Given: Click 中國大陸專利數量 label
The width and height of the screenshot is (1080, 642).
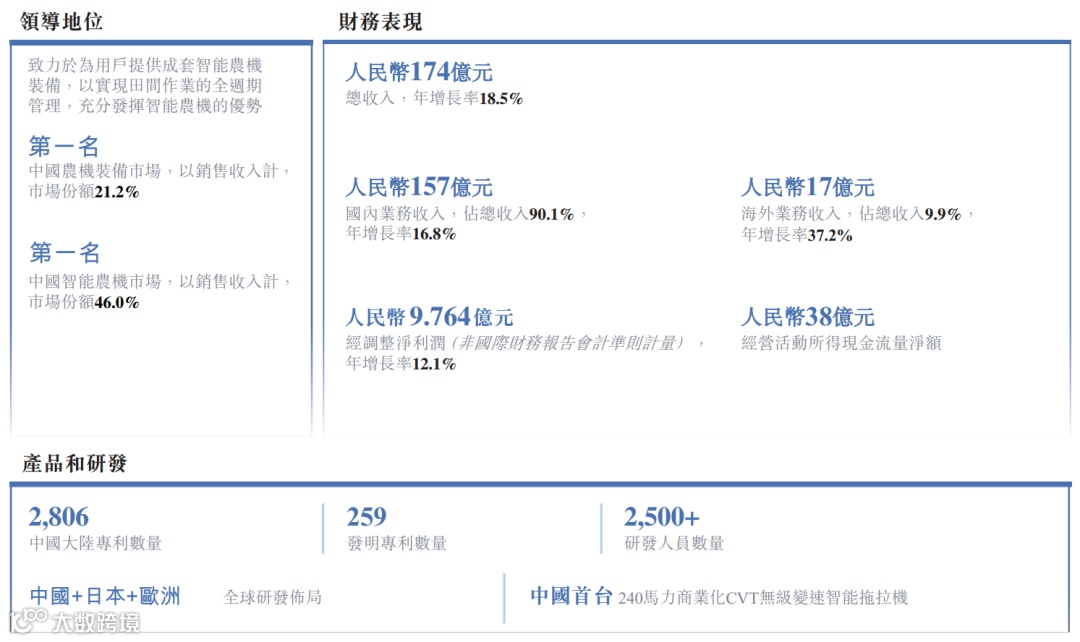Looking at the screenshot, I should pos(95,543).
